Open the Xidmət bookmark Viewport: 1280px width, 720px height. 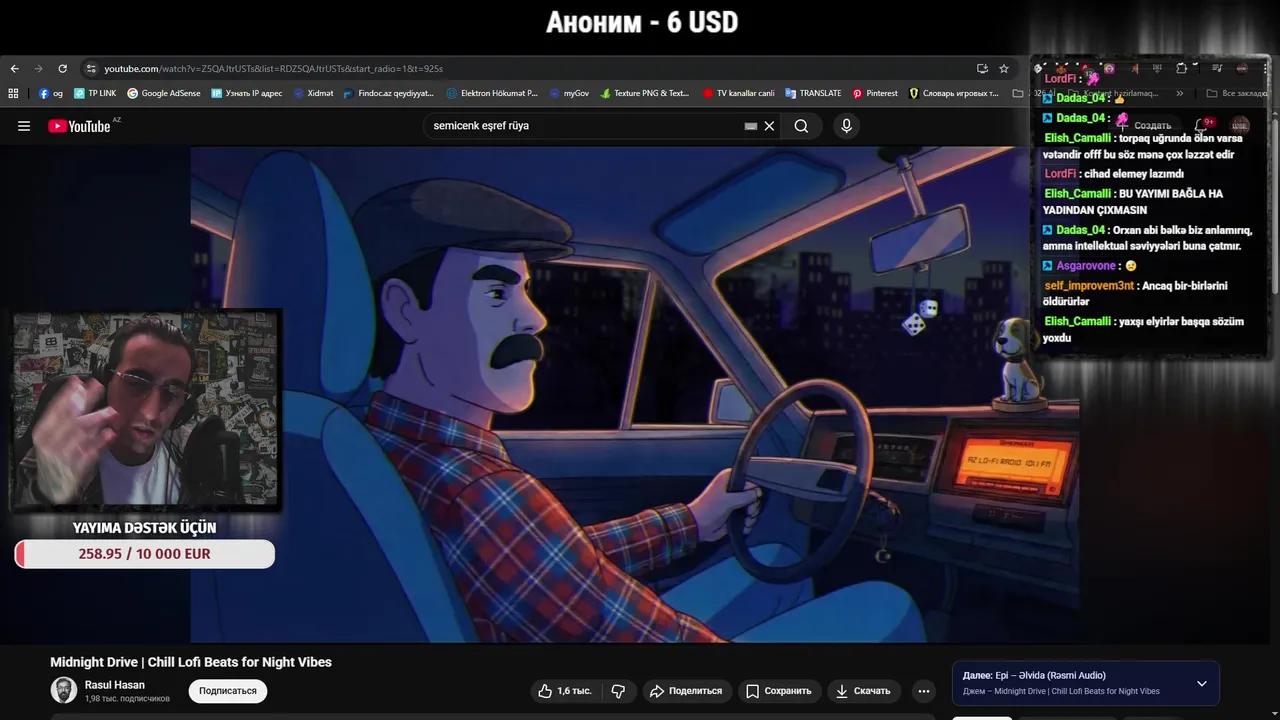click(313, 93)
